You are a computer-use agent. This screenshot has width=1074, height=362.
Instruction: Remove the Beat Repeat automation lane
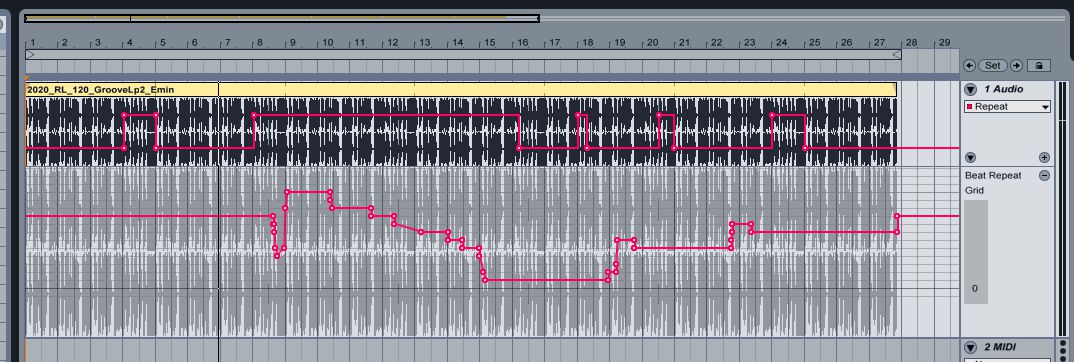point(1045,175)
